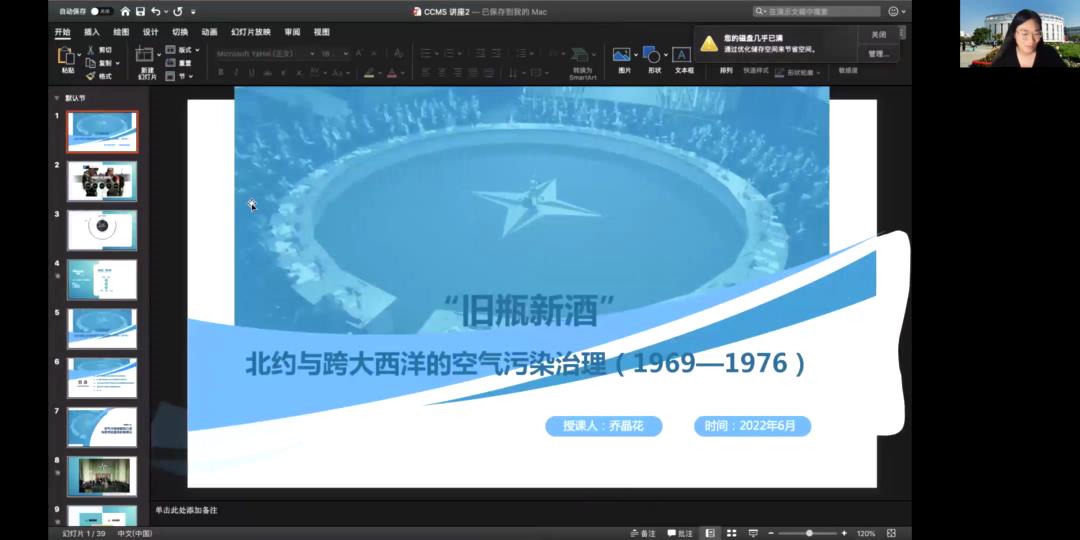Click the Paste (粘贴) clipboard icon
The height and width of the screenshot is (540, 1080).
67,56
